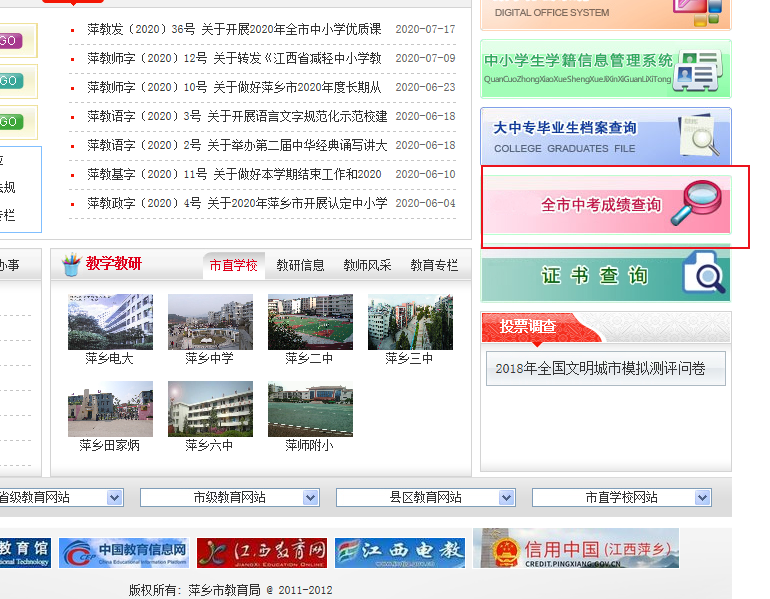Open the 中国教育信息网 banner link

(124, 553)
